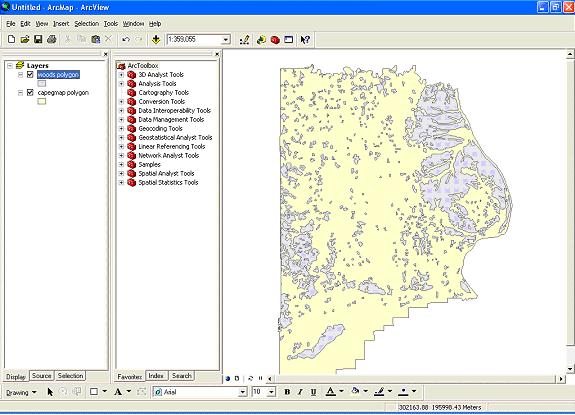Viewport: 575px width, 415px height.
Task: Click the Cut scissors icon
Action: click(x=67, y=39)
